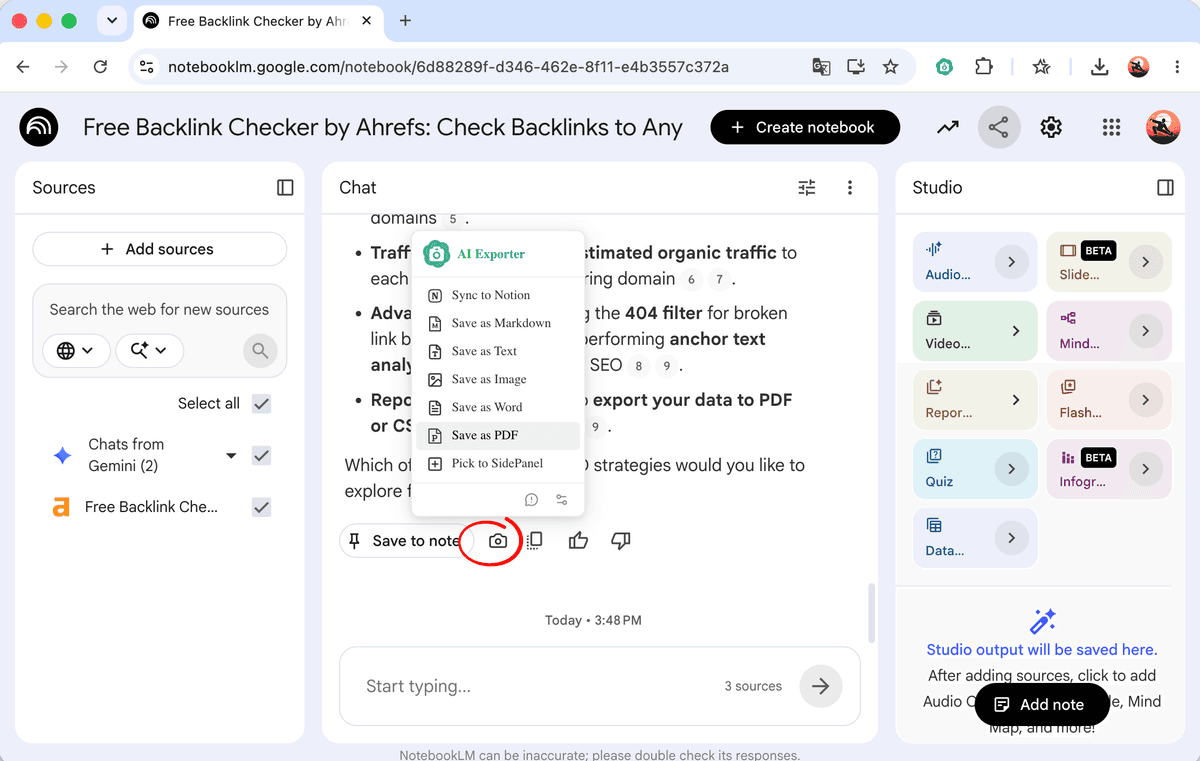
Task: Choose Sync to Notion
Action: [x=497, y=295]
